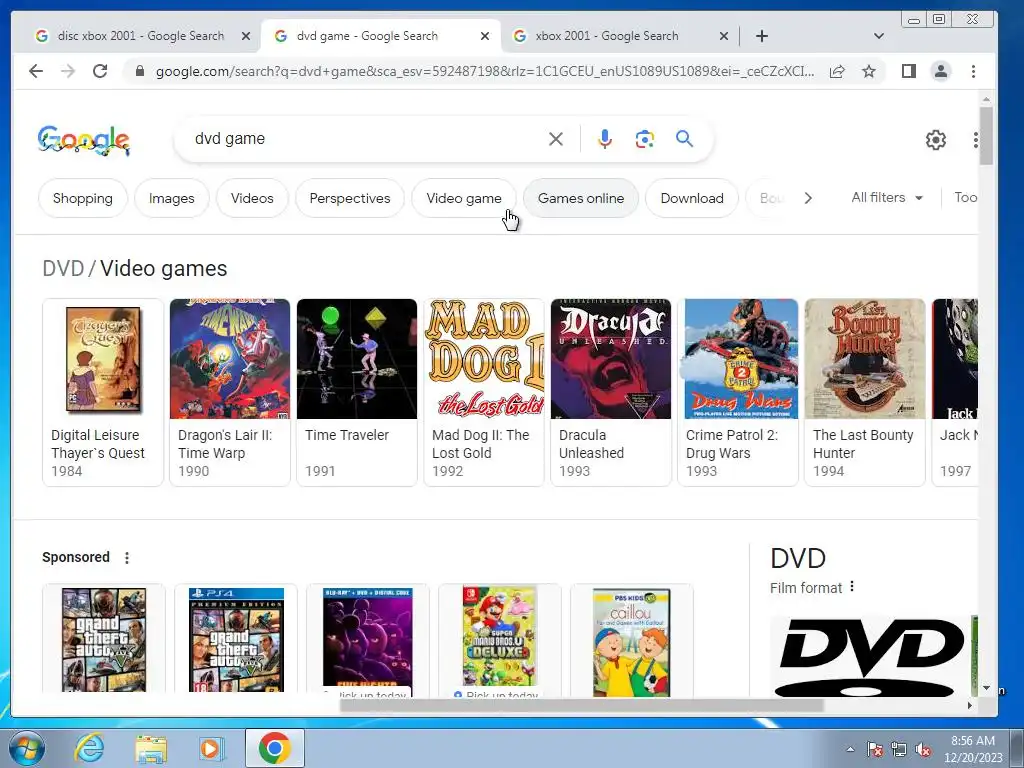Open DVD Film format more options
Viewport: 1024px width, 768px height.
coord(852,587)
